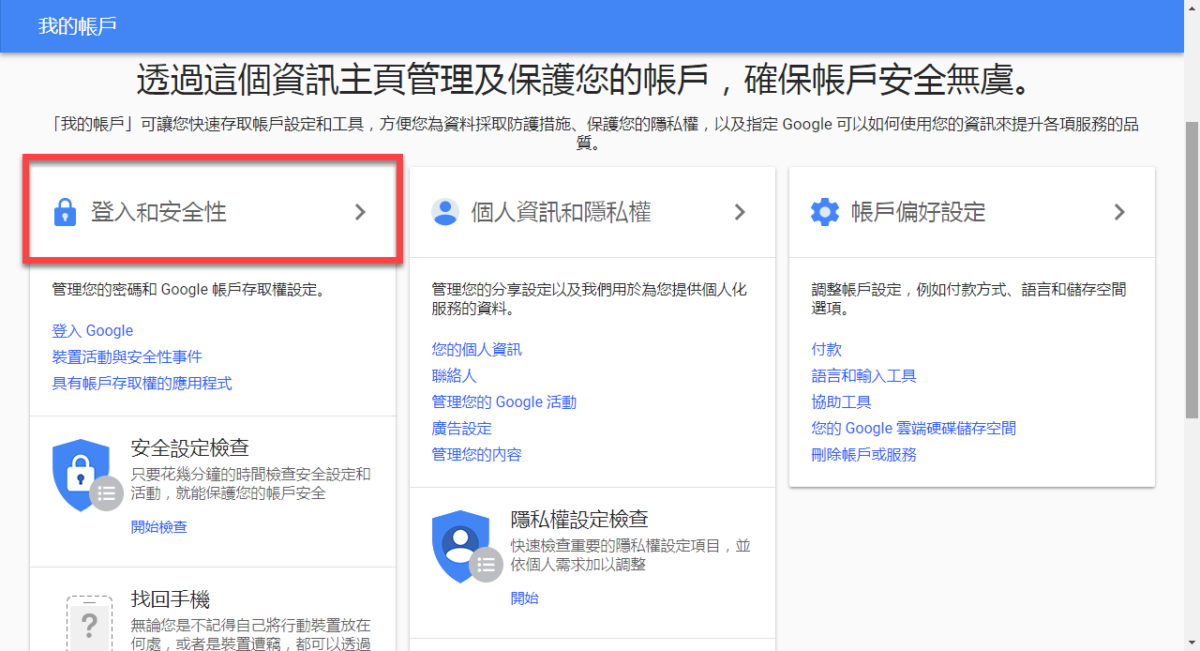1200x651 pixels.
Task: Click the 安全設定檢查 heading
Action: (x=190, y=447)
